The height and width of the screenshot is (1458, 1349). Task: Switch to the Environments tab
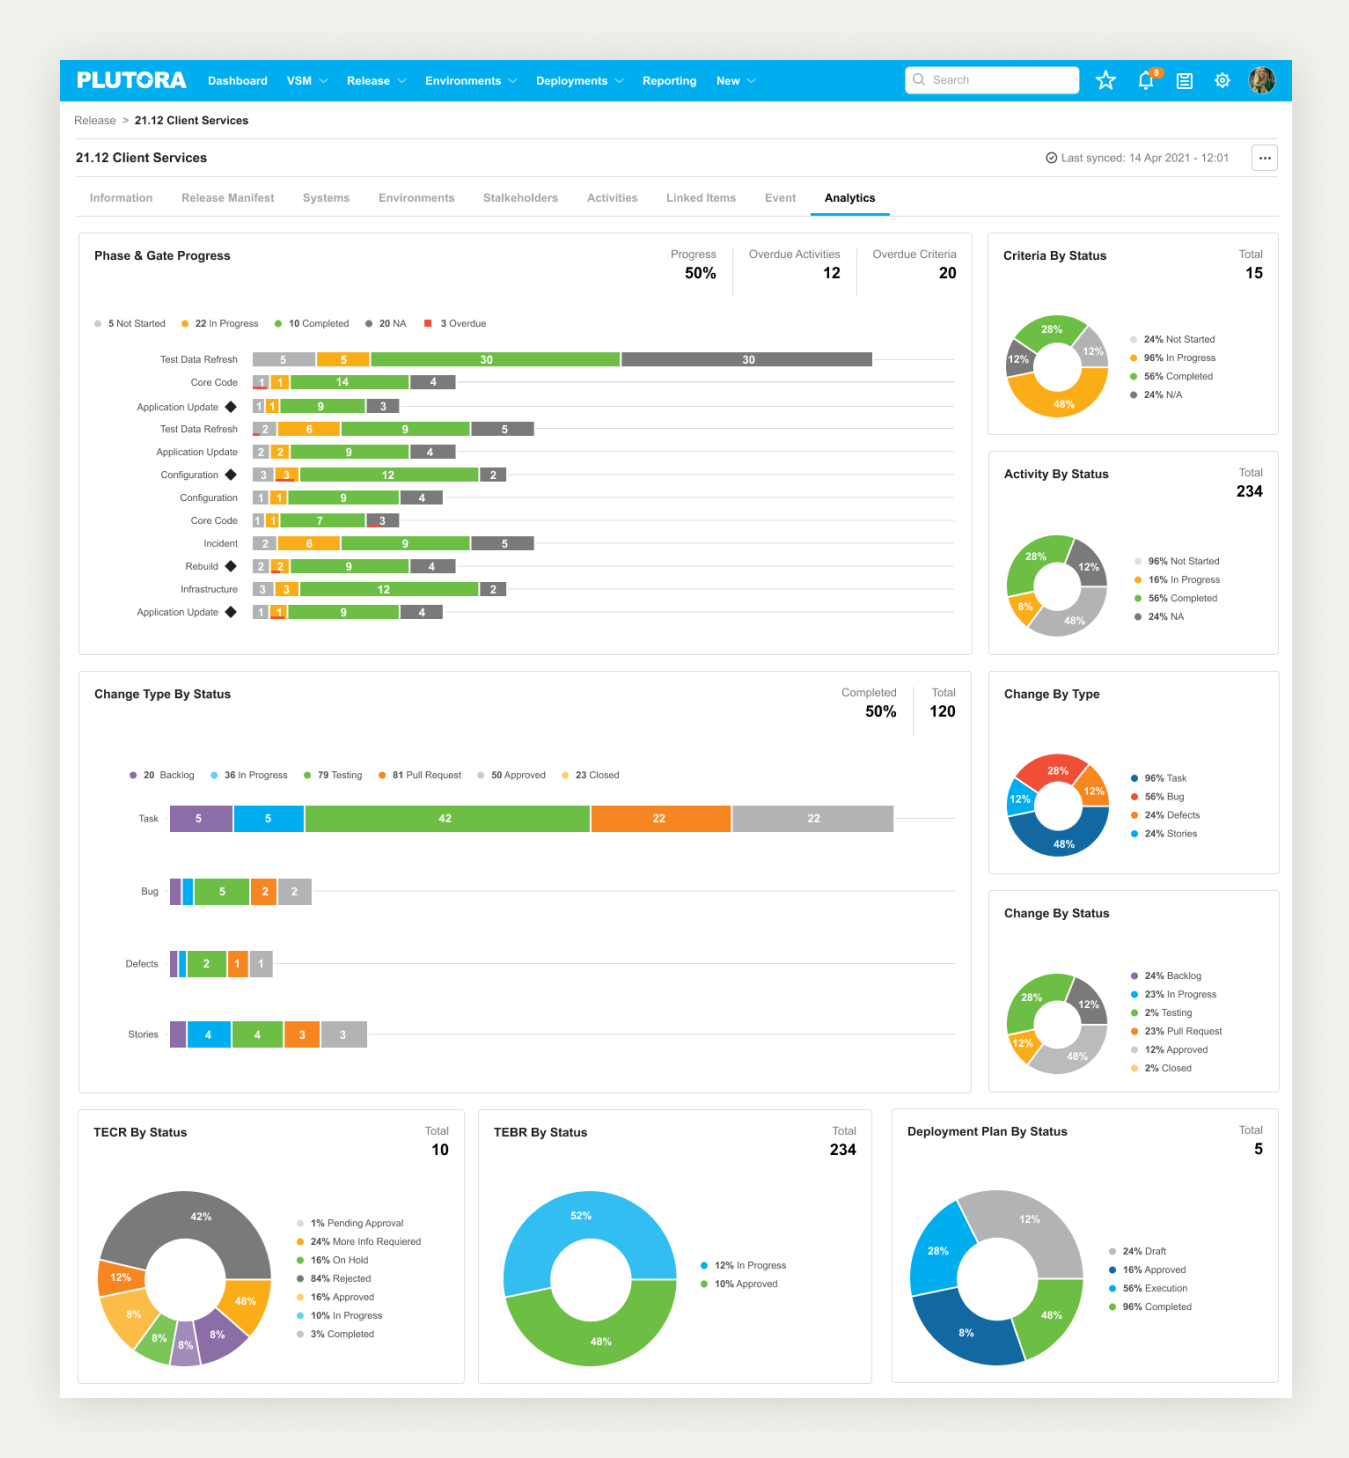416,198
